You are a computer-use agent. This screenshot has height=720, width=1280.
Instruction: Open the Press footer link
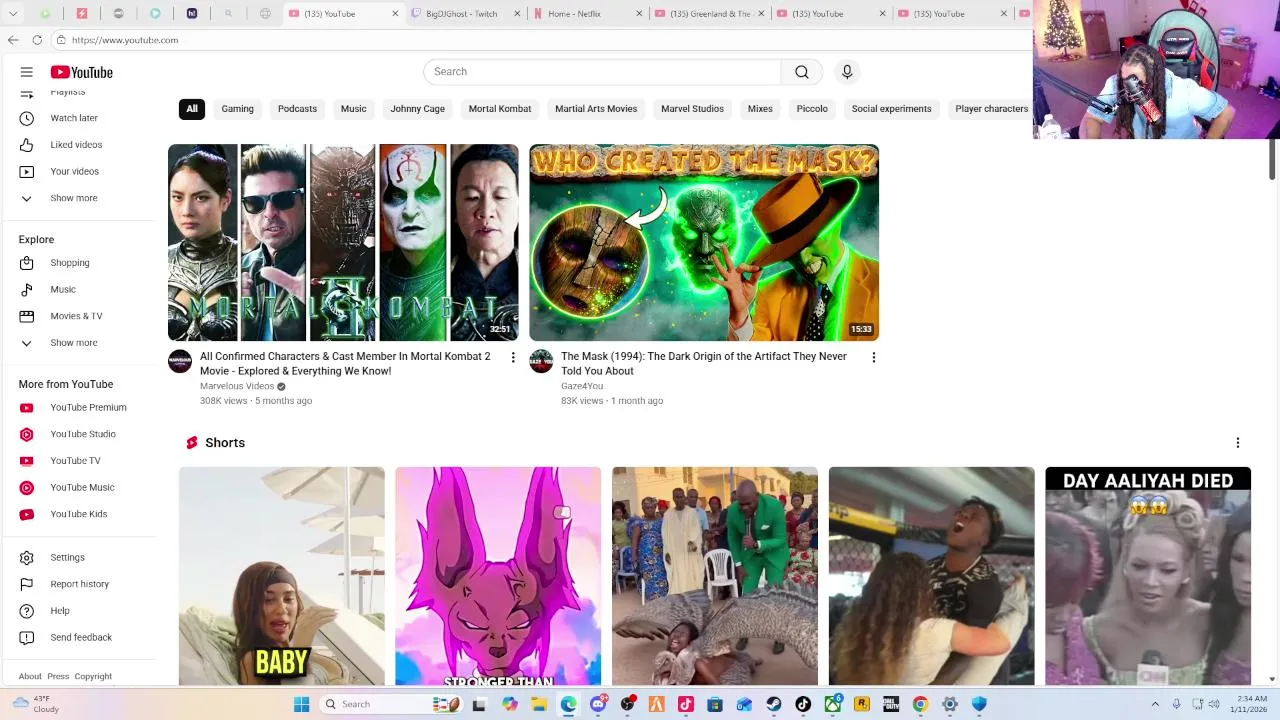coord(58,677)
